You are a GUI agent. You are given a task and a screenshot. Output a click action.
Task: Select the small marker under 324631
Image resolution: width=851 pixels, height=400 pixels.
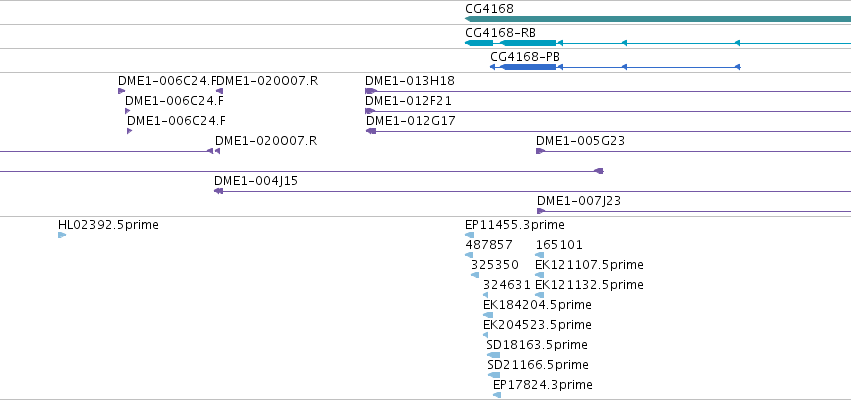(x=486, y=295)
